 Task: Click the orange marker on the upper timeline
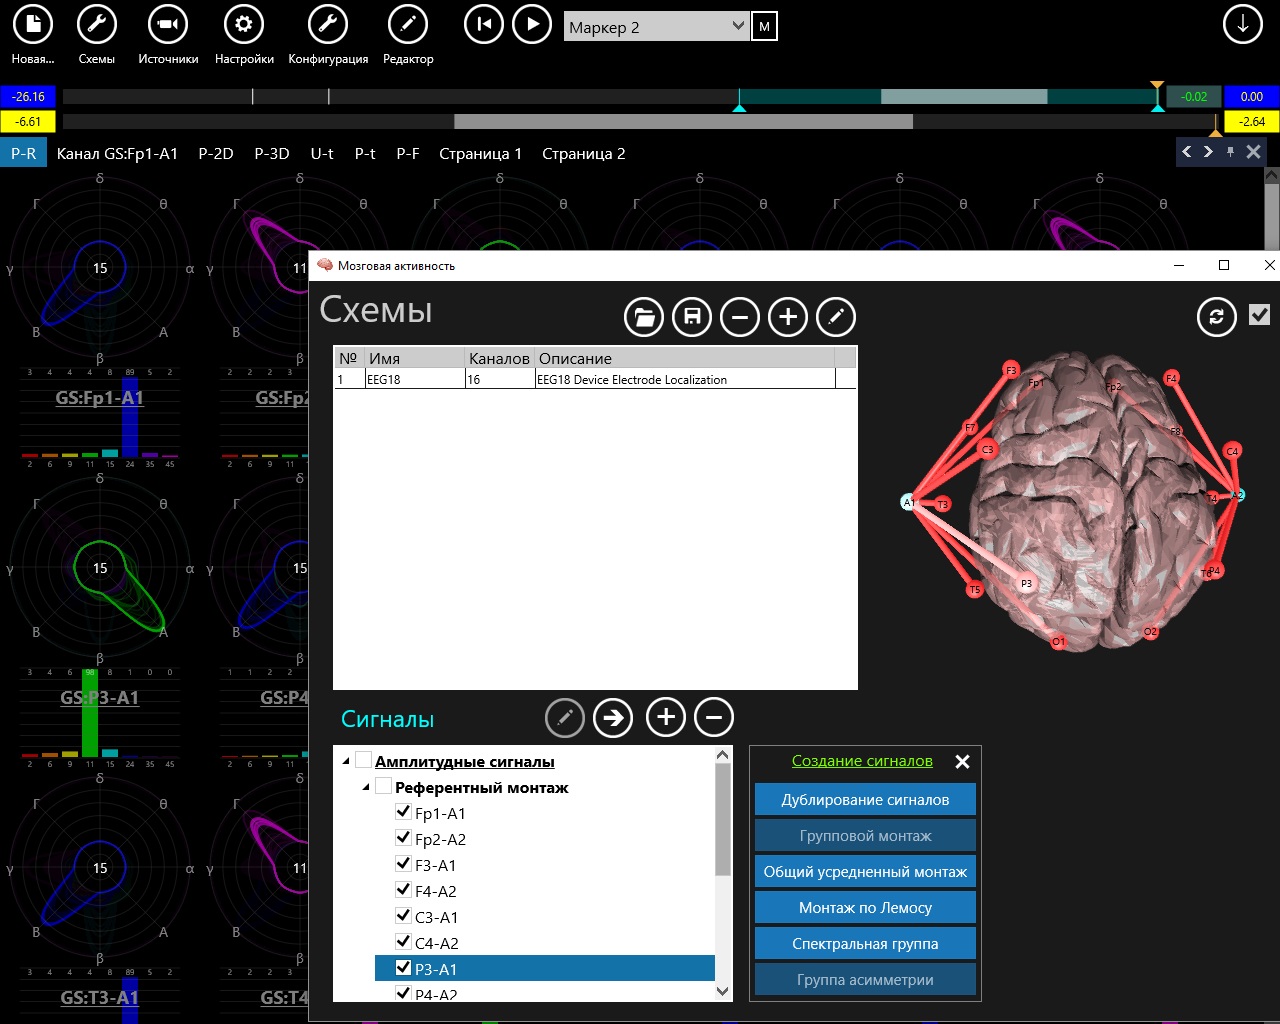(1157, 87)
